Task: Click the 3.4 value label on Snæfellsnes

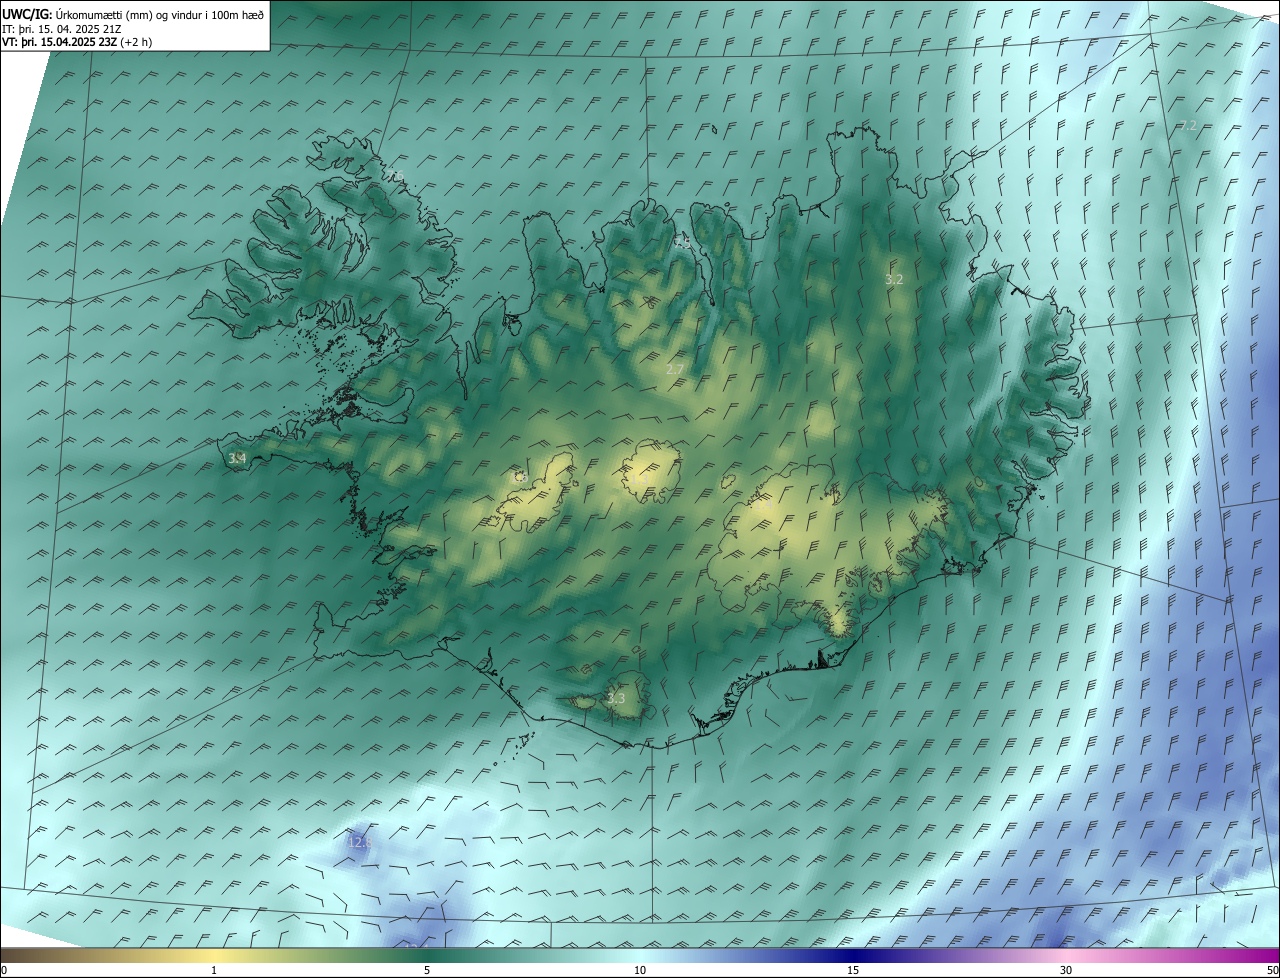Action: (237, 459)
